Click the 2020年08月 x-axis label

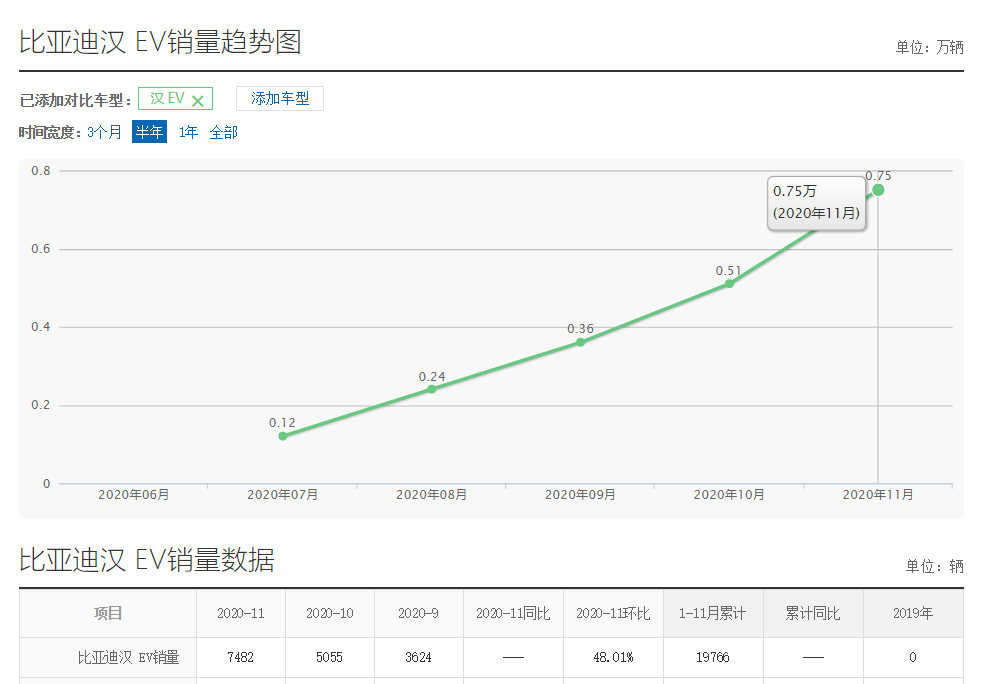tap(431, 495)
